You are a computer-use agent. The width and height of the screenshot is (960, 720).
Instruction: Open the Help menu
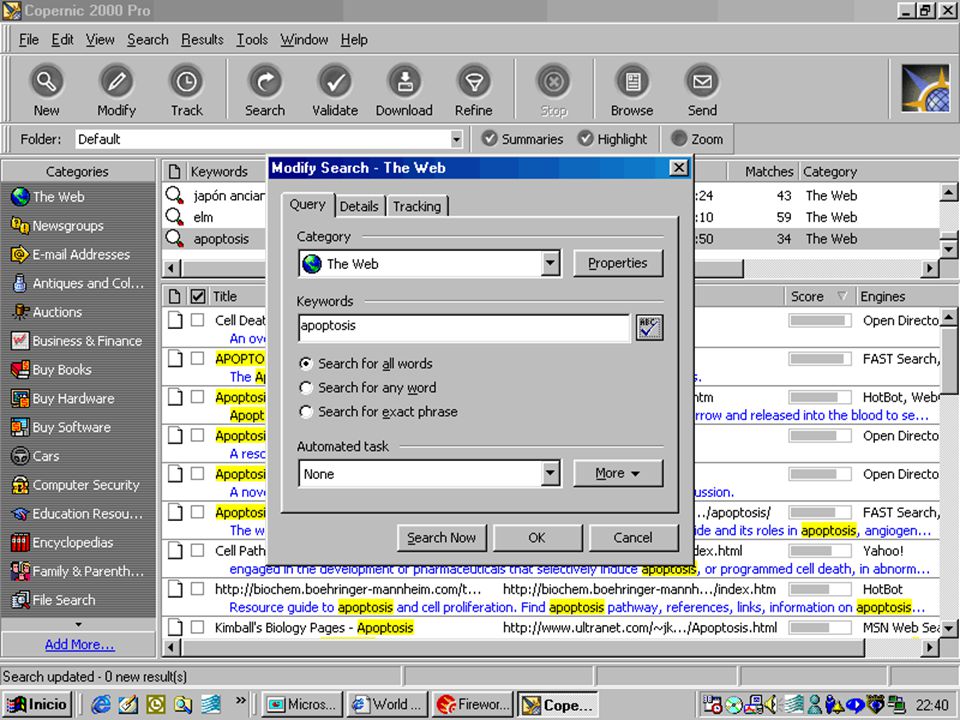coord(354,40)
